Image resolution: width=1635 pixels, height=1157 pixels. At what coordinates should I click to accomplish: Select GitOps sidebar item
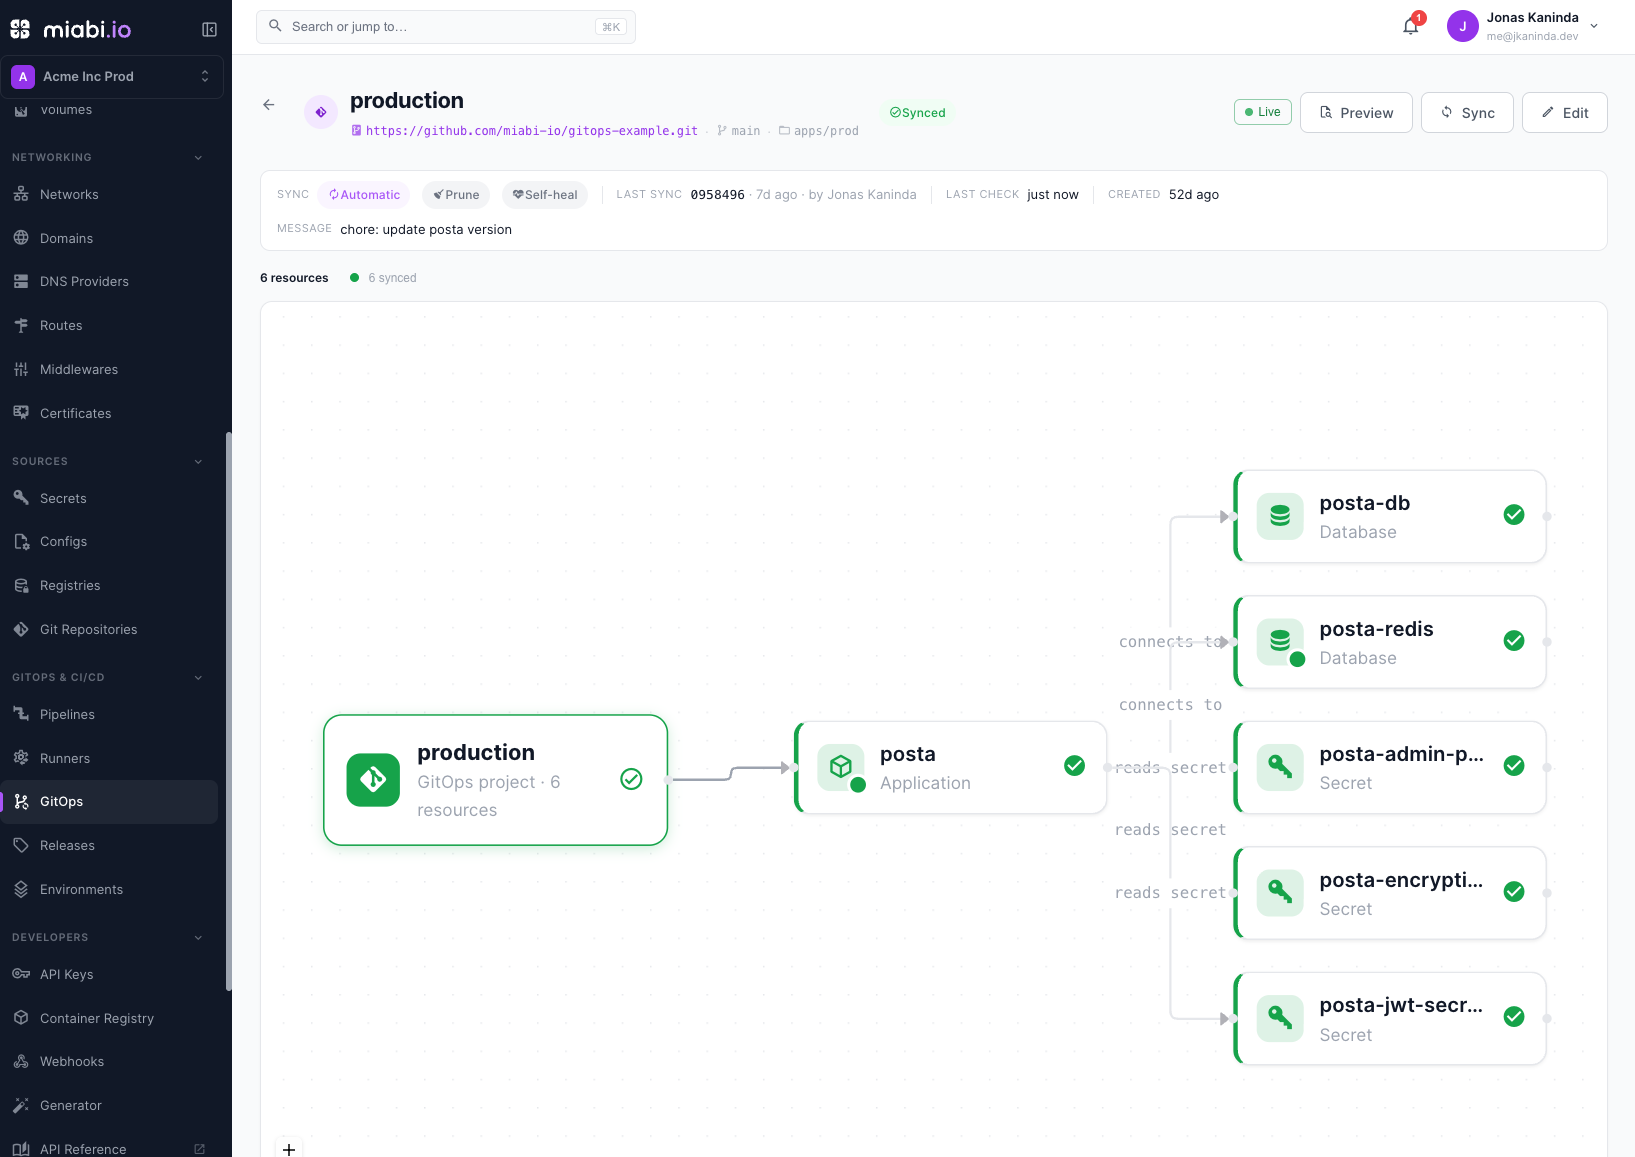tap(109, 802)
